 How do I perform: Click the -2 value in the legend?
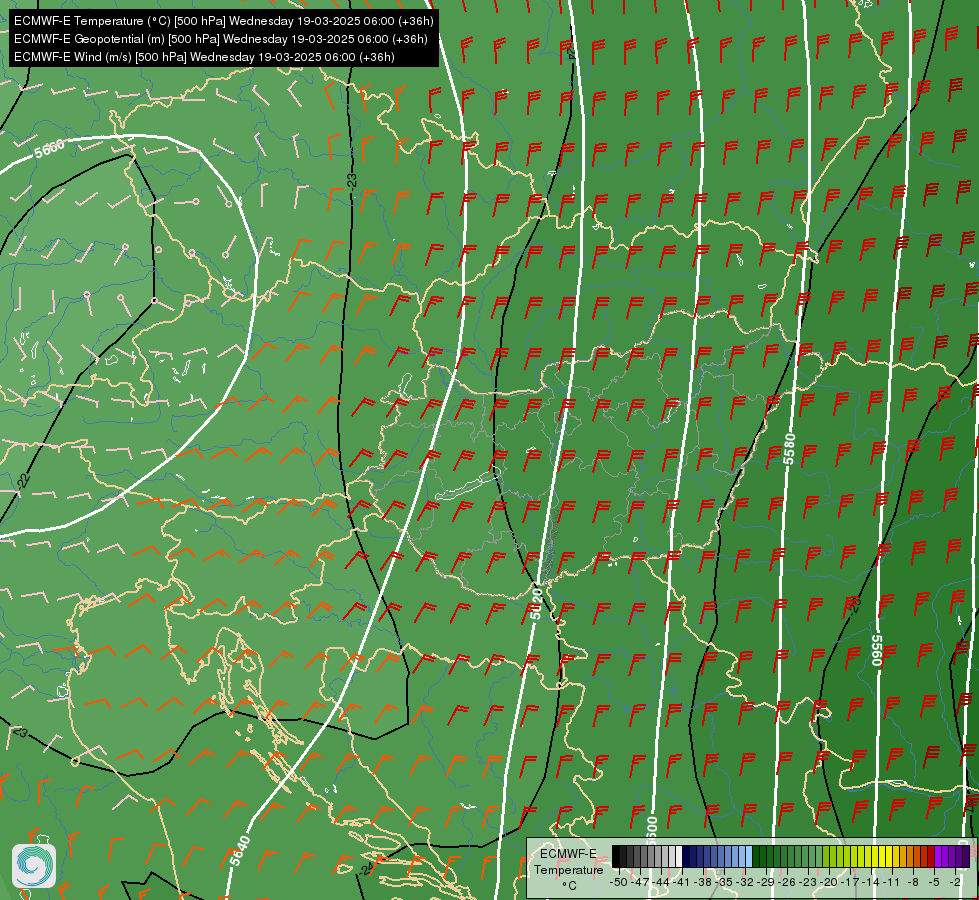[x=955, y=882]
